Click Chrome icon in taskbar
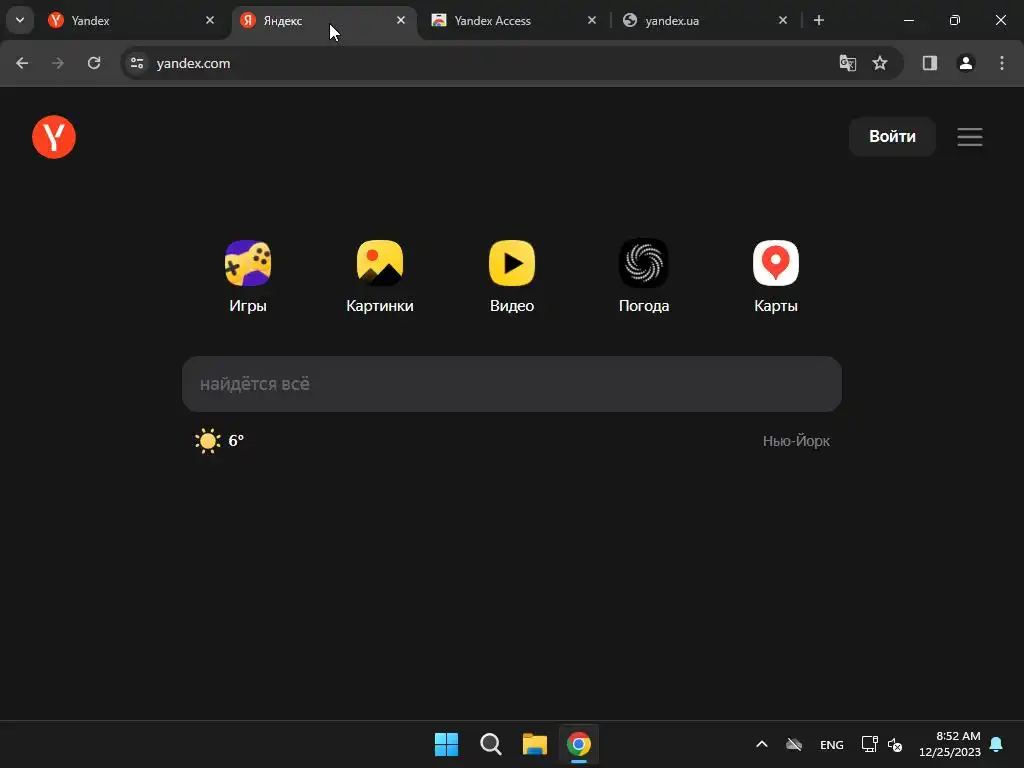 pyautogui.click(x=579, y=744)
